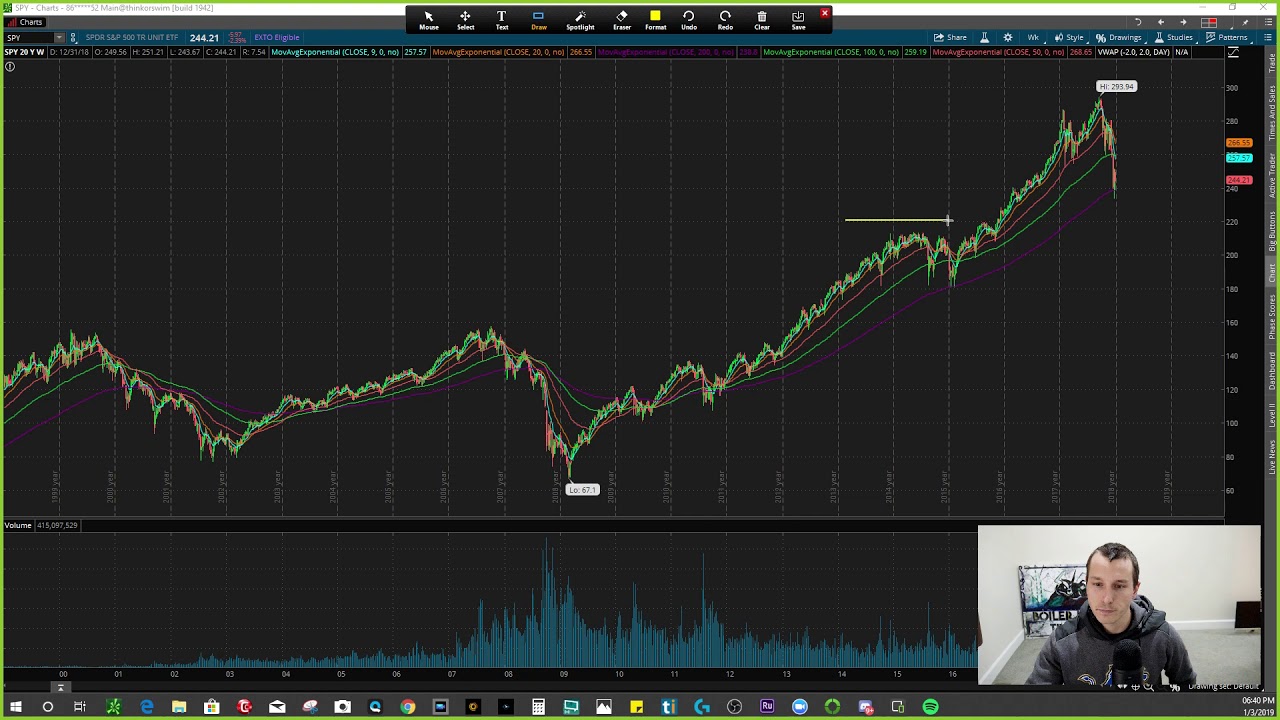Click the alert exclamation icon under chart title

pyautogui.click(x=9, y=67)
